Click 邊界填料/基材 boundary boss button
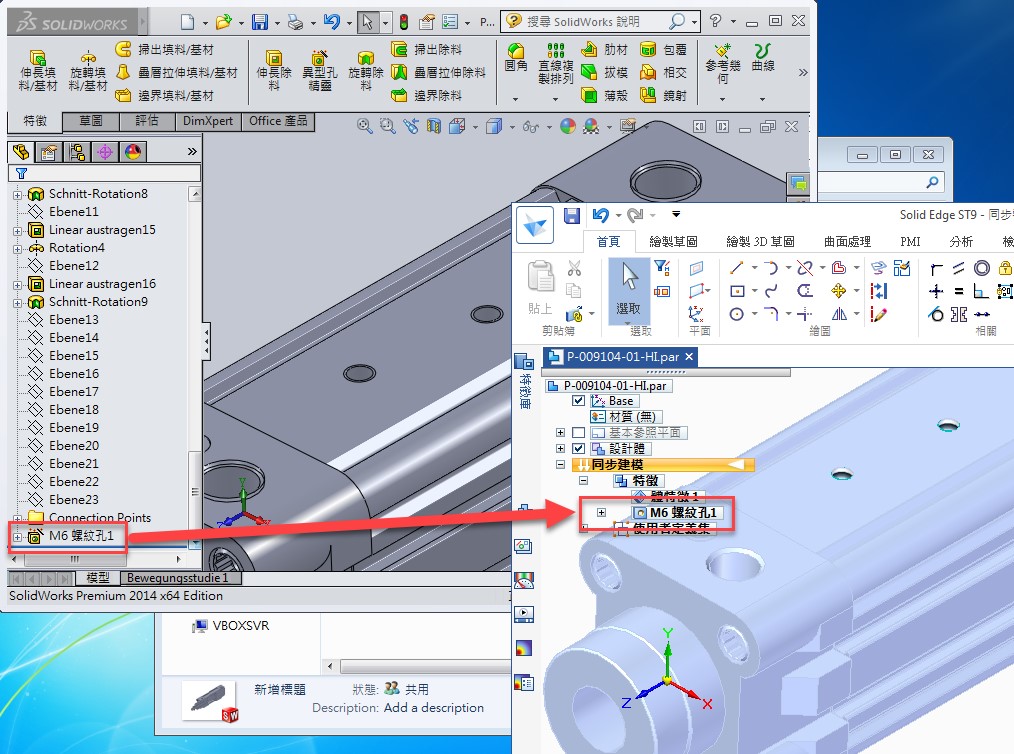1014x754 pixels. [164, 96]
